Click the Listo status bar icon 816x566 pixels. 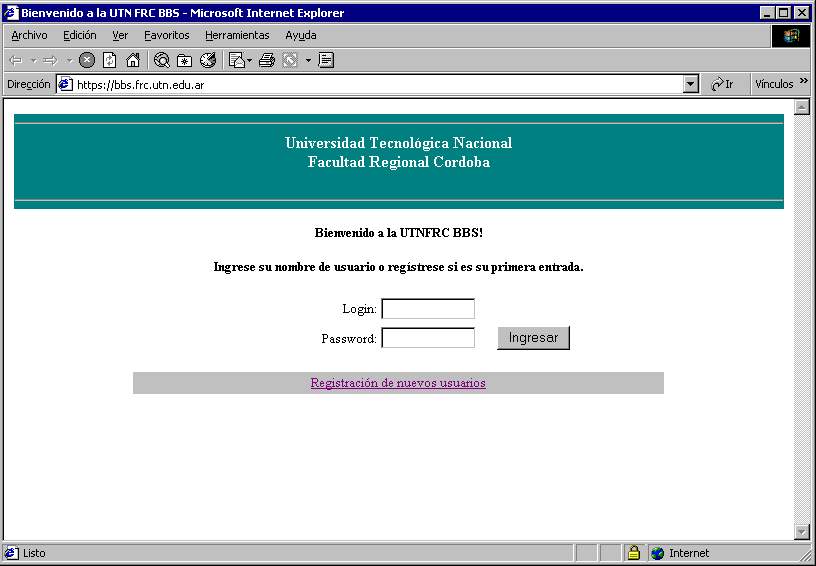pyautogui.click(x=11, y=553)
